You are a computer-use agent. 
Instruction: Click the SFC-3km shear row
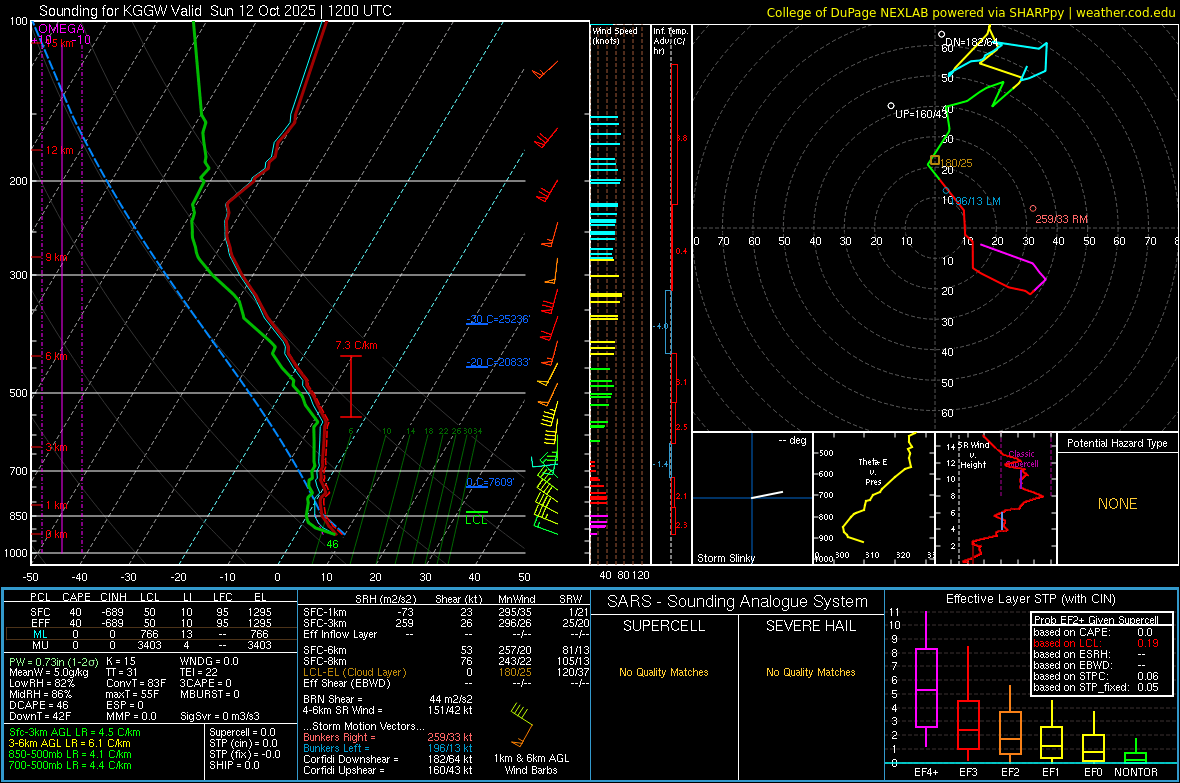[446, 623]
